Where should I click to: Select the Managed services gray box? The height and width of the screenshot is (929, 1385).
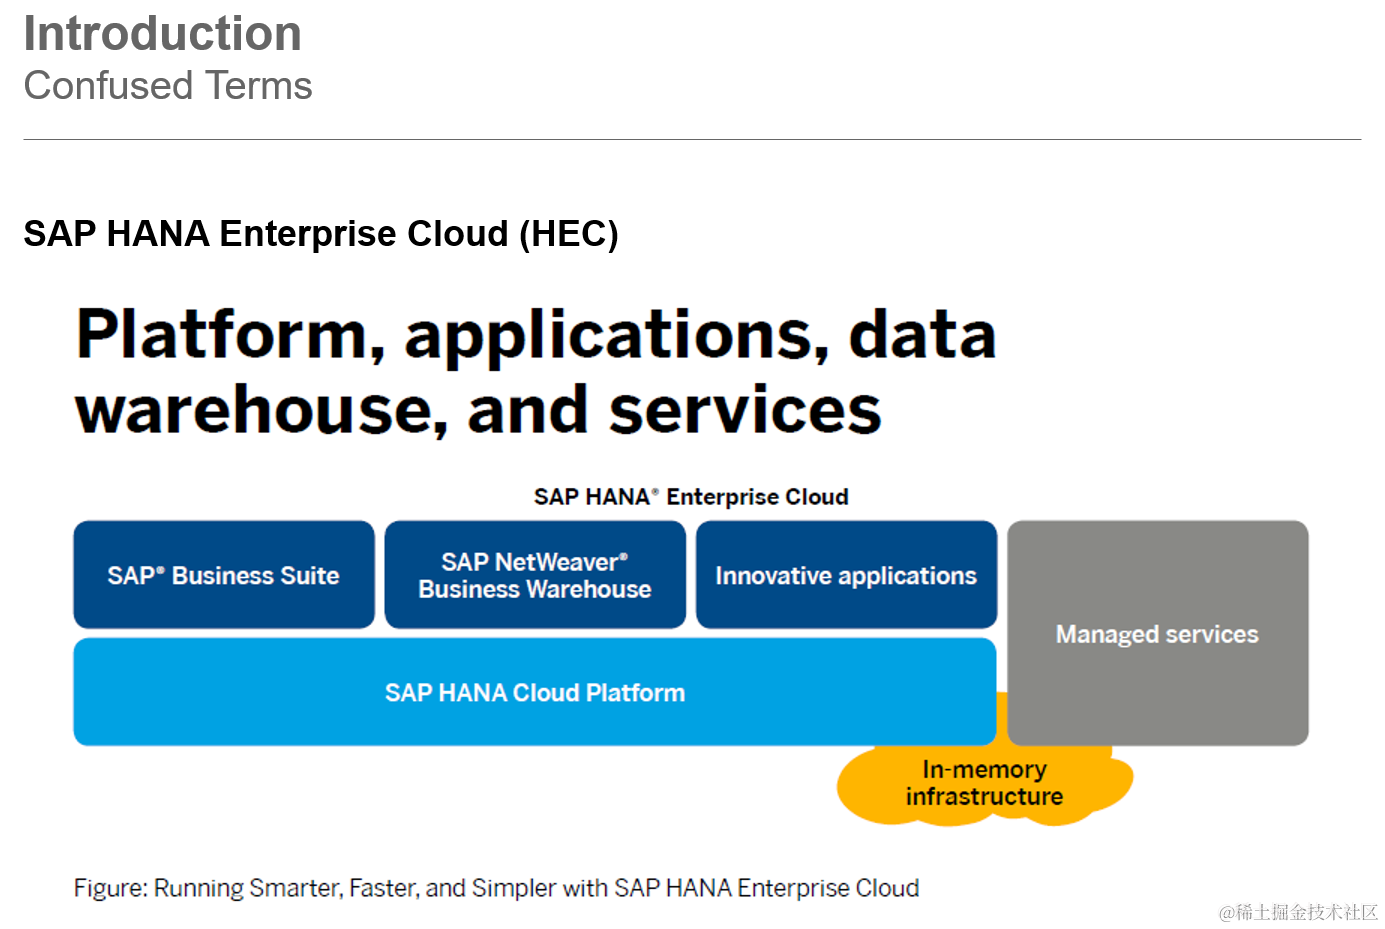tap(1158, 633)
